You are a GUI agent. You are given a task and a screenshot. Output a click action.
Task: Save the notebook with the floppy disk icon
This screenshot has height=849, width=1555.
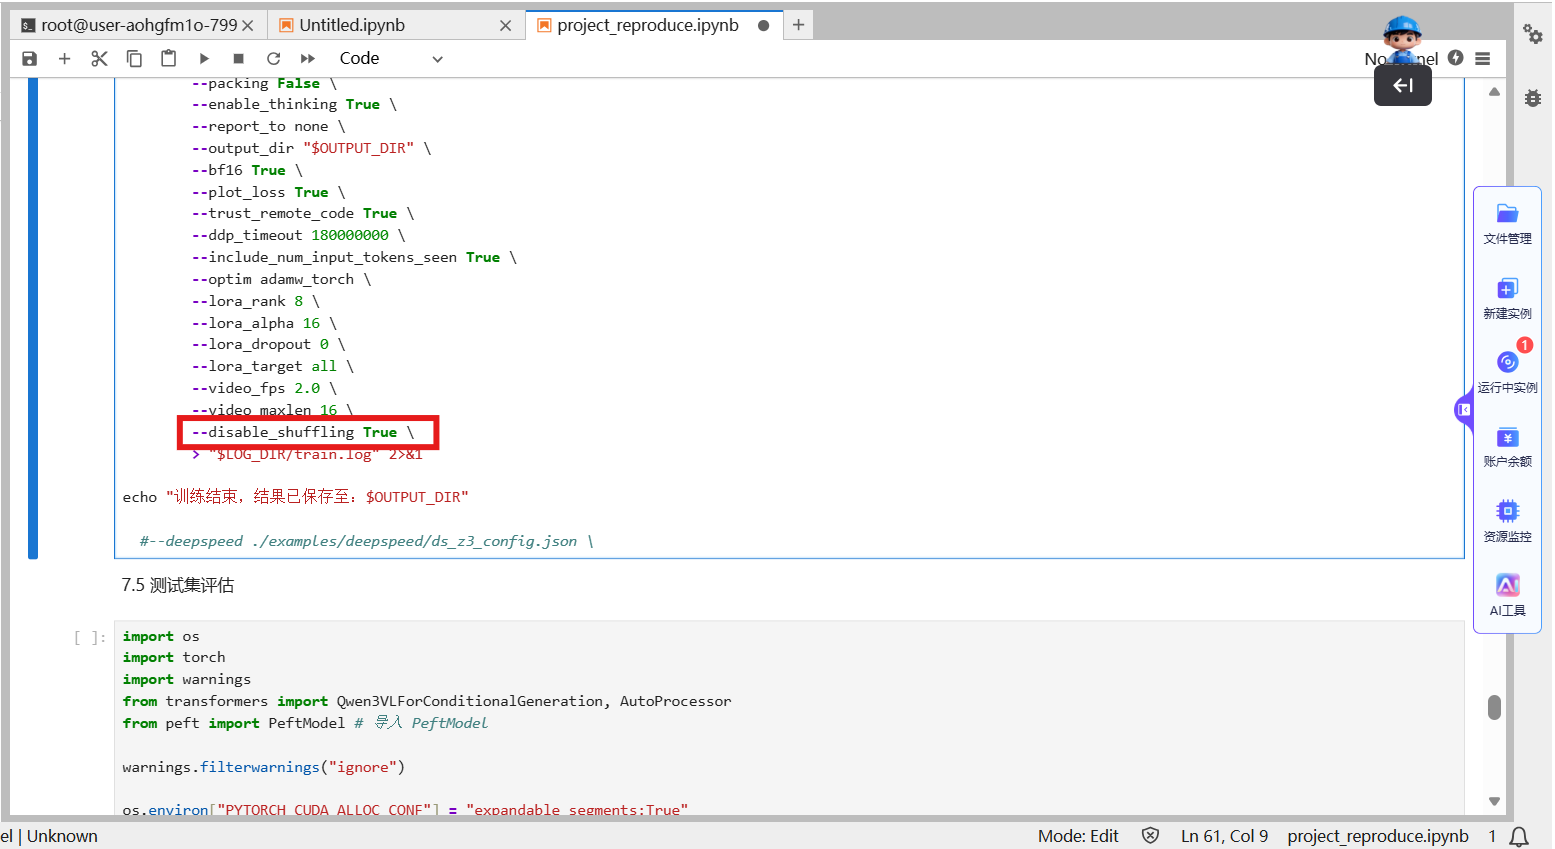(x=29, y=59)
